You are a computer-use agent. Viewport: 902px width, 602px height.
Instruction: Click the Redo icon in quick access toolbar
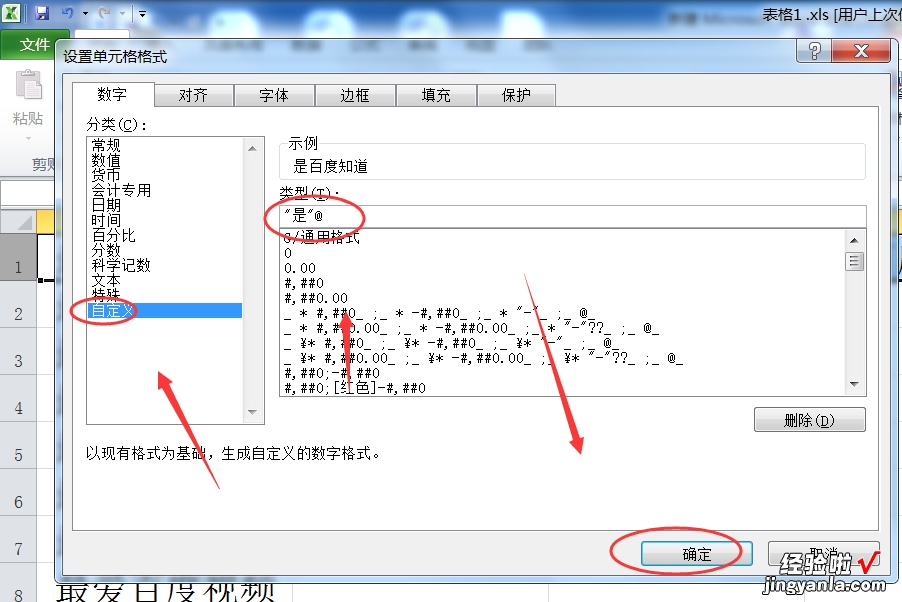(104, 13)
